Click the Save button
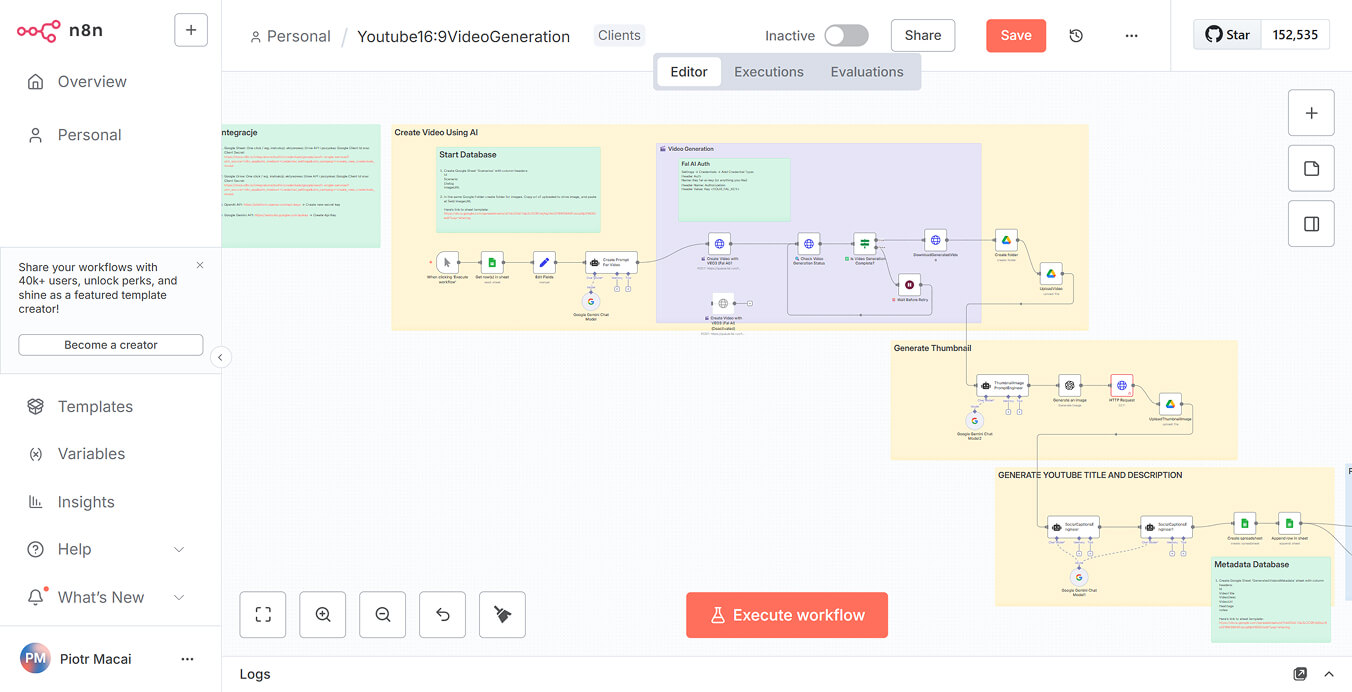Screen dimensions: 1352x692 1016,34
